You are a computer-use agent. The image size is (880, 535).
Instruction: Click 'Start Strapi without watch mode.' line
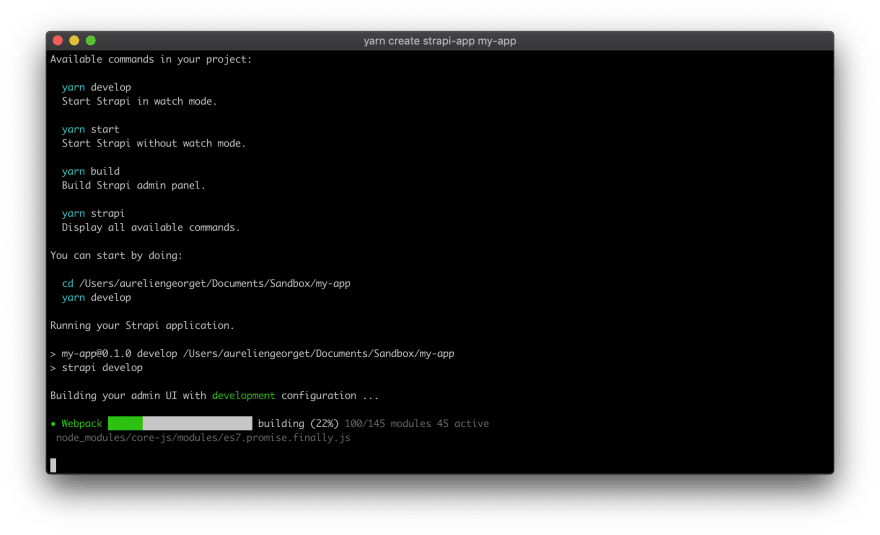pos(154,144)
